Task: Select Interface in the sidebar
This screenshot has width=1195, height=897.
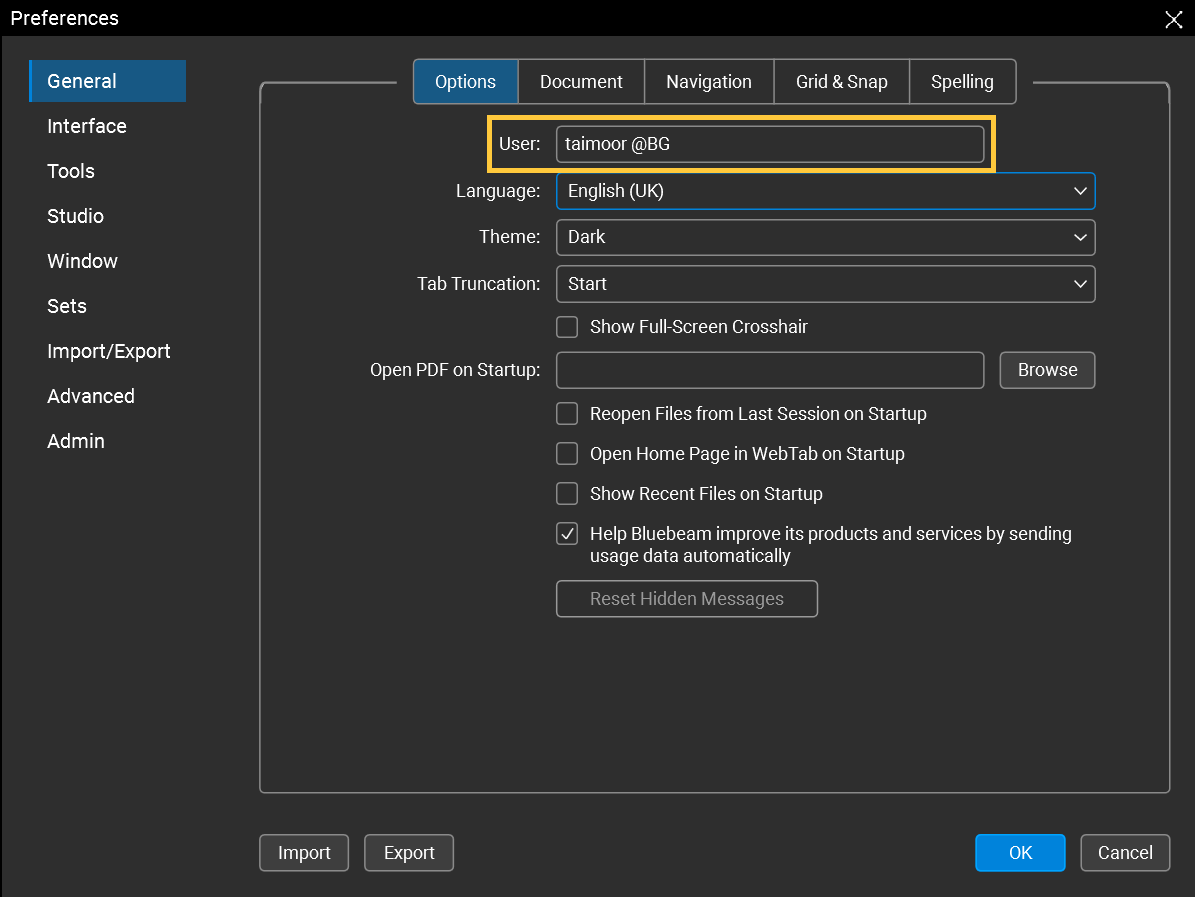Action: pos(86,126)
